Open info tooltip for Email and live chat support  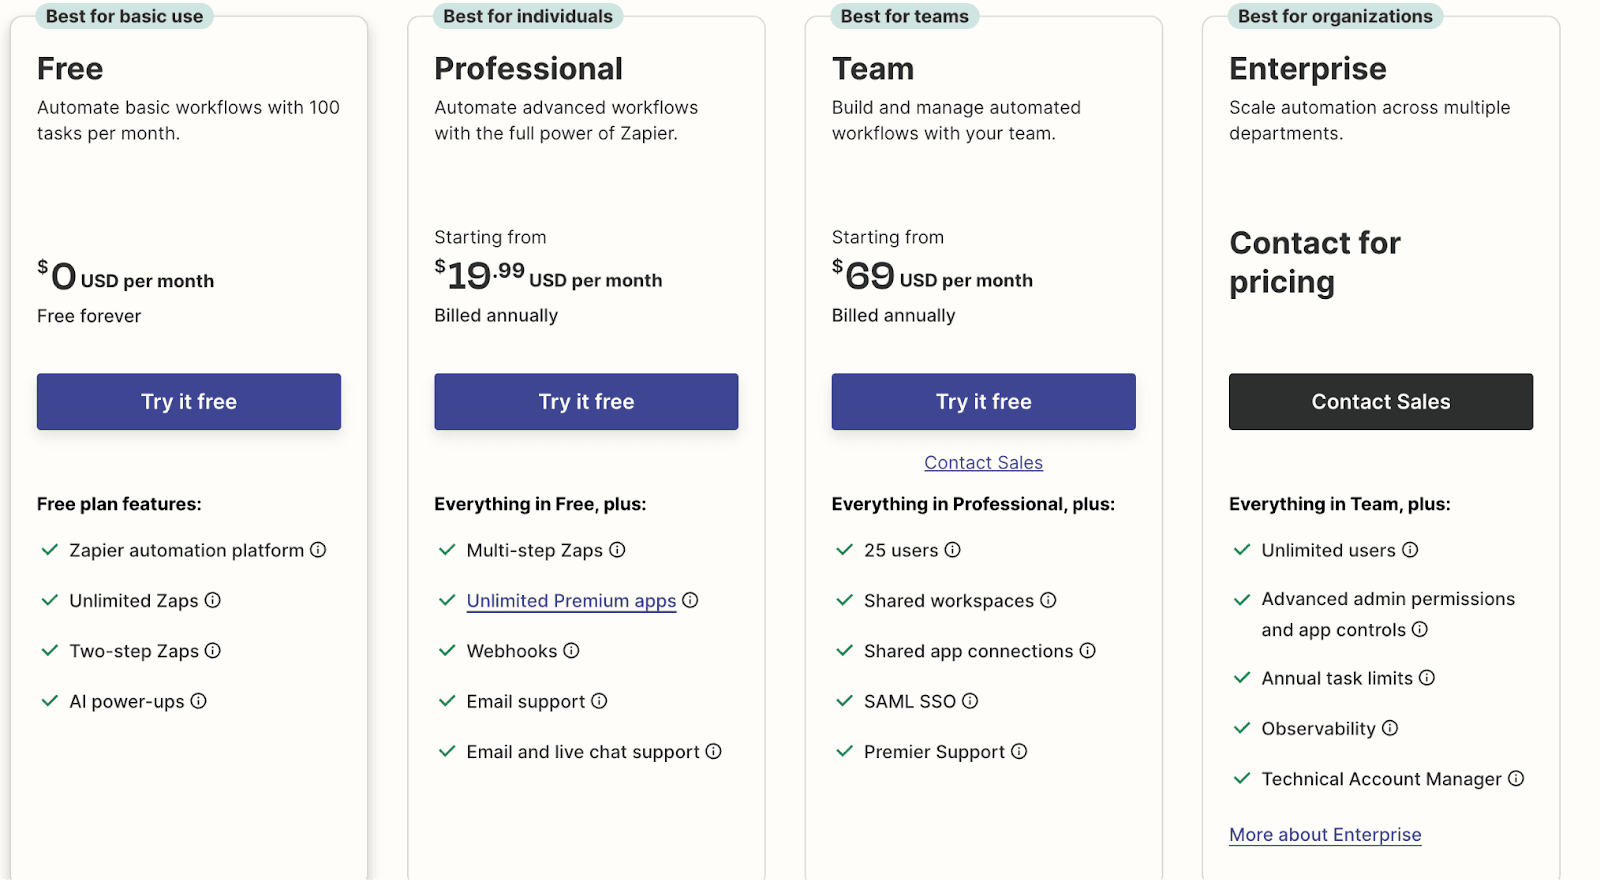714,751
